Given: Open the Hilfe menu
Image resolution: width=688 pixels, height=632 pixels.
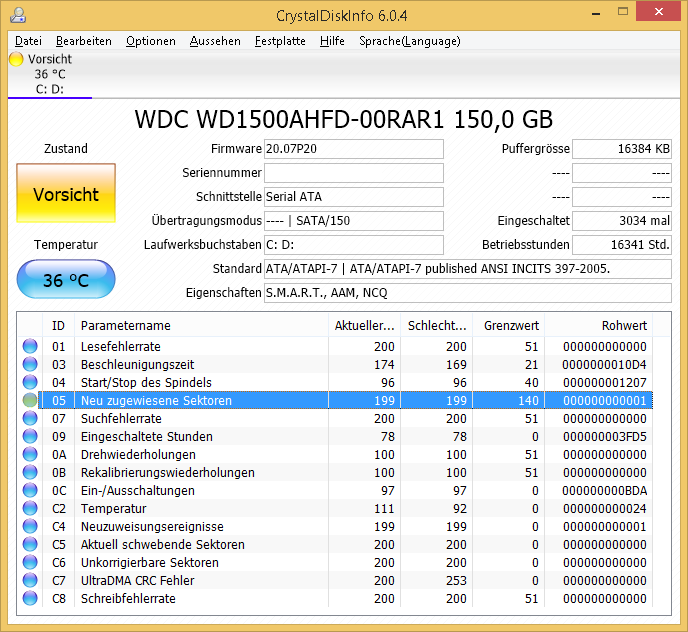Looking at the screenshot, I should (332, 41).
